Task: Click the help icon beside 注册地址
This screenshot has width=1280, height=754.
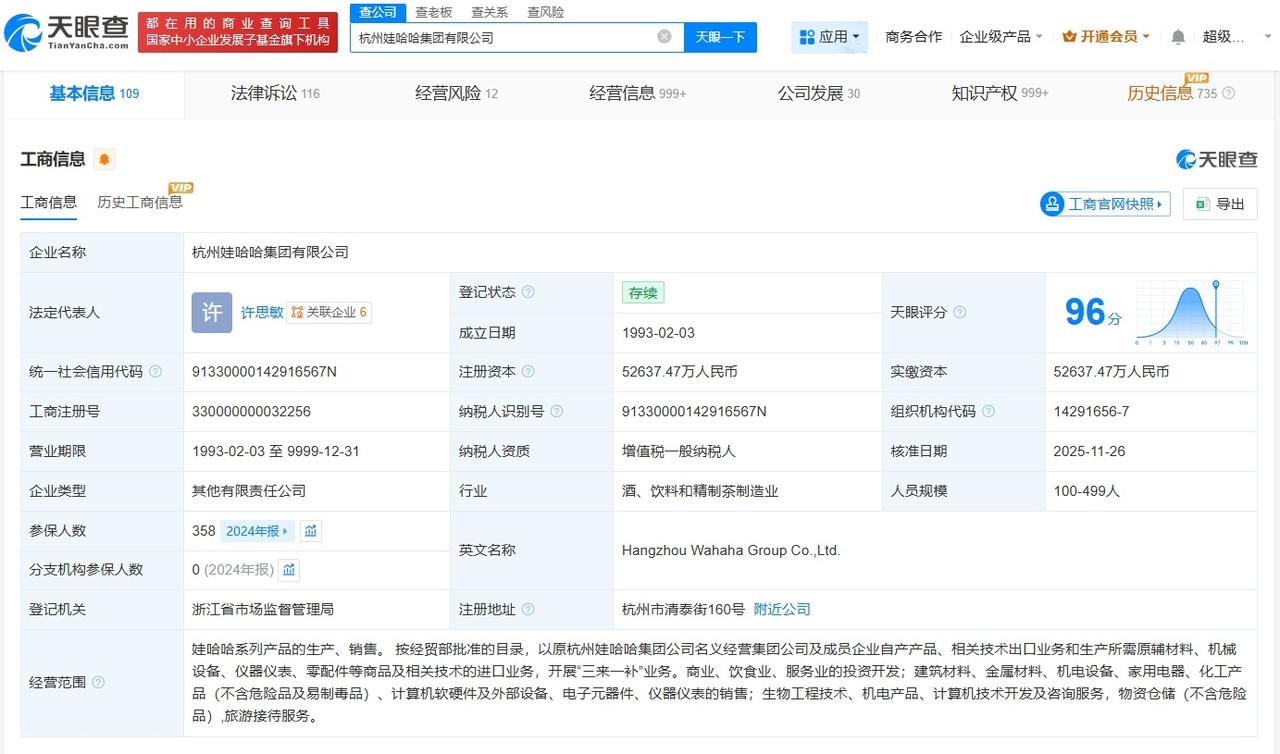Action: pos(528,609)
